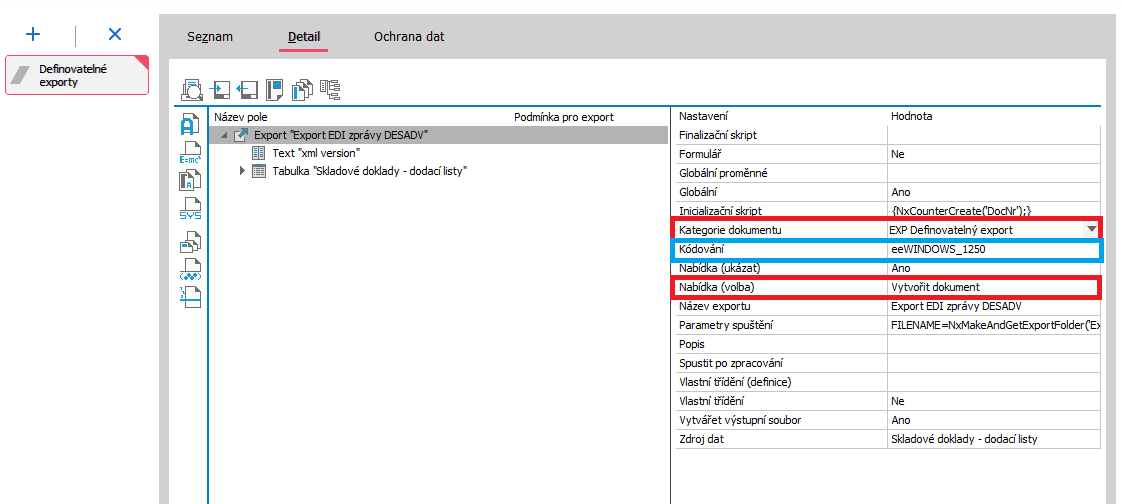This screenshot has height=504, width=1122.
Task: Switch to the Seznam tab
Action: [210, 37]
